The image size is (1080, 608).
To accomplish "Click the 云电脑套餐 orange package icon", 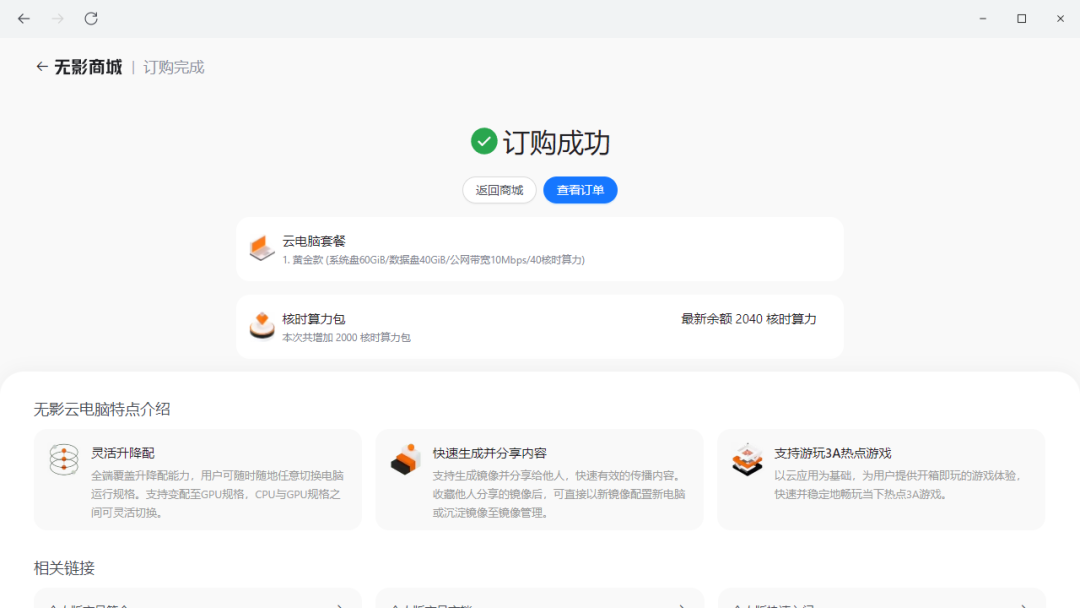I will (x=261, y=248).
